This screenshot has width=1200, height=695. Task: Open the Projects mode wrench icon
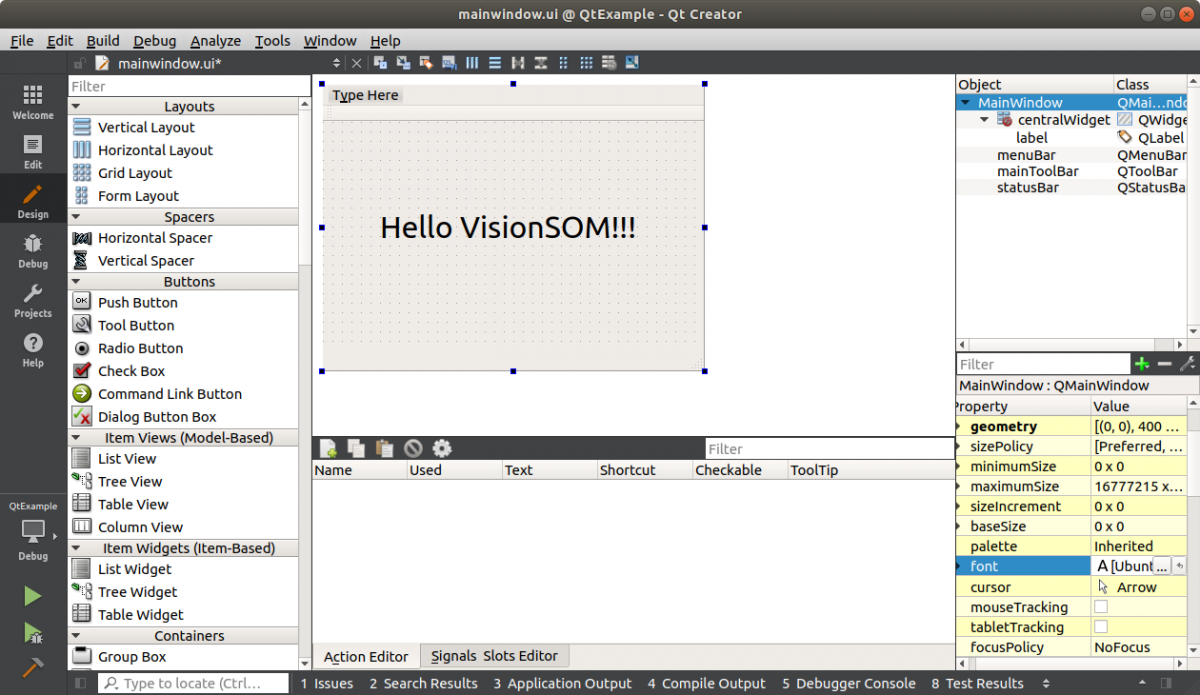point(33,299)
